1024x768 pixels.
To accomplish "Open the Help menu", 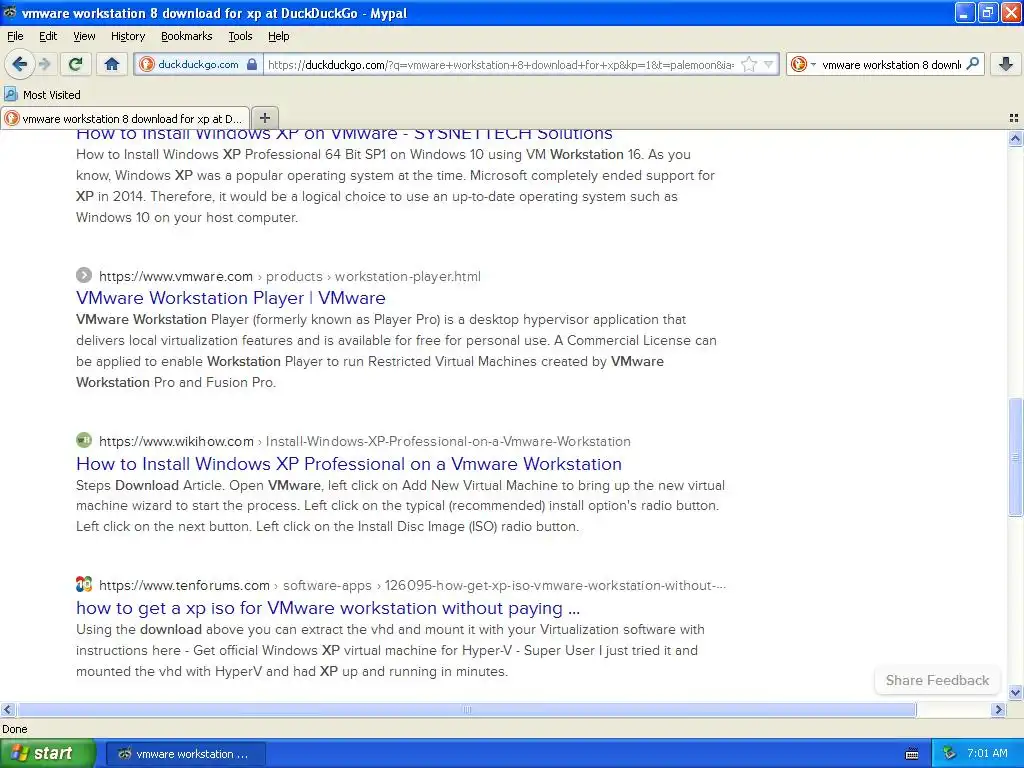I will (x=278, y=36).
